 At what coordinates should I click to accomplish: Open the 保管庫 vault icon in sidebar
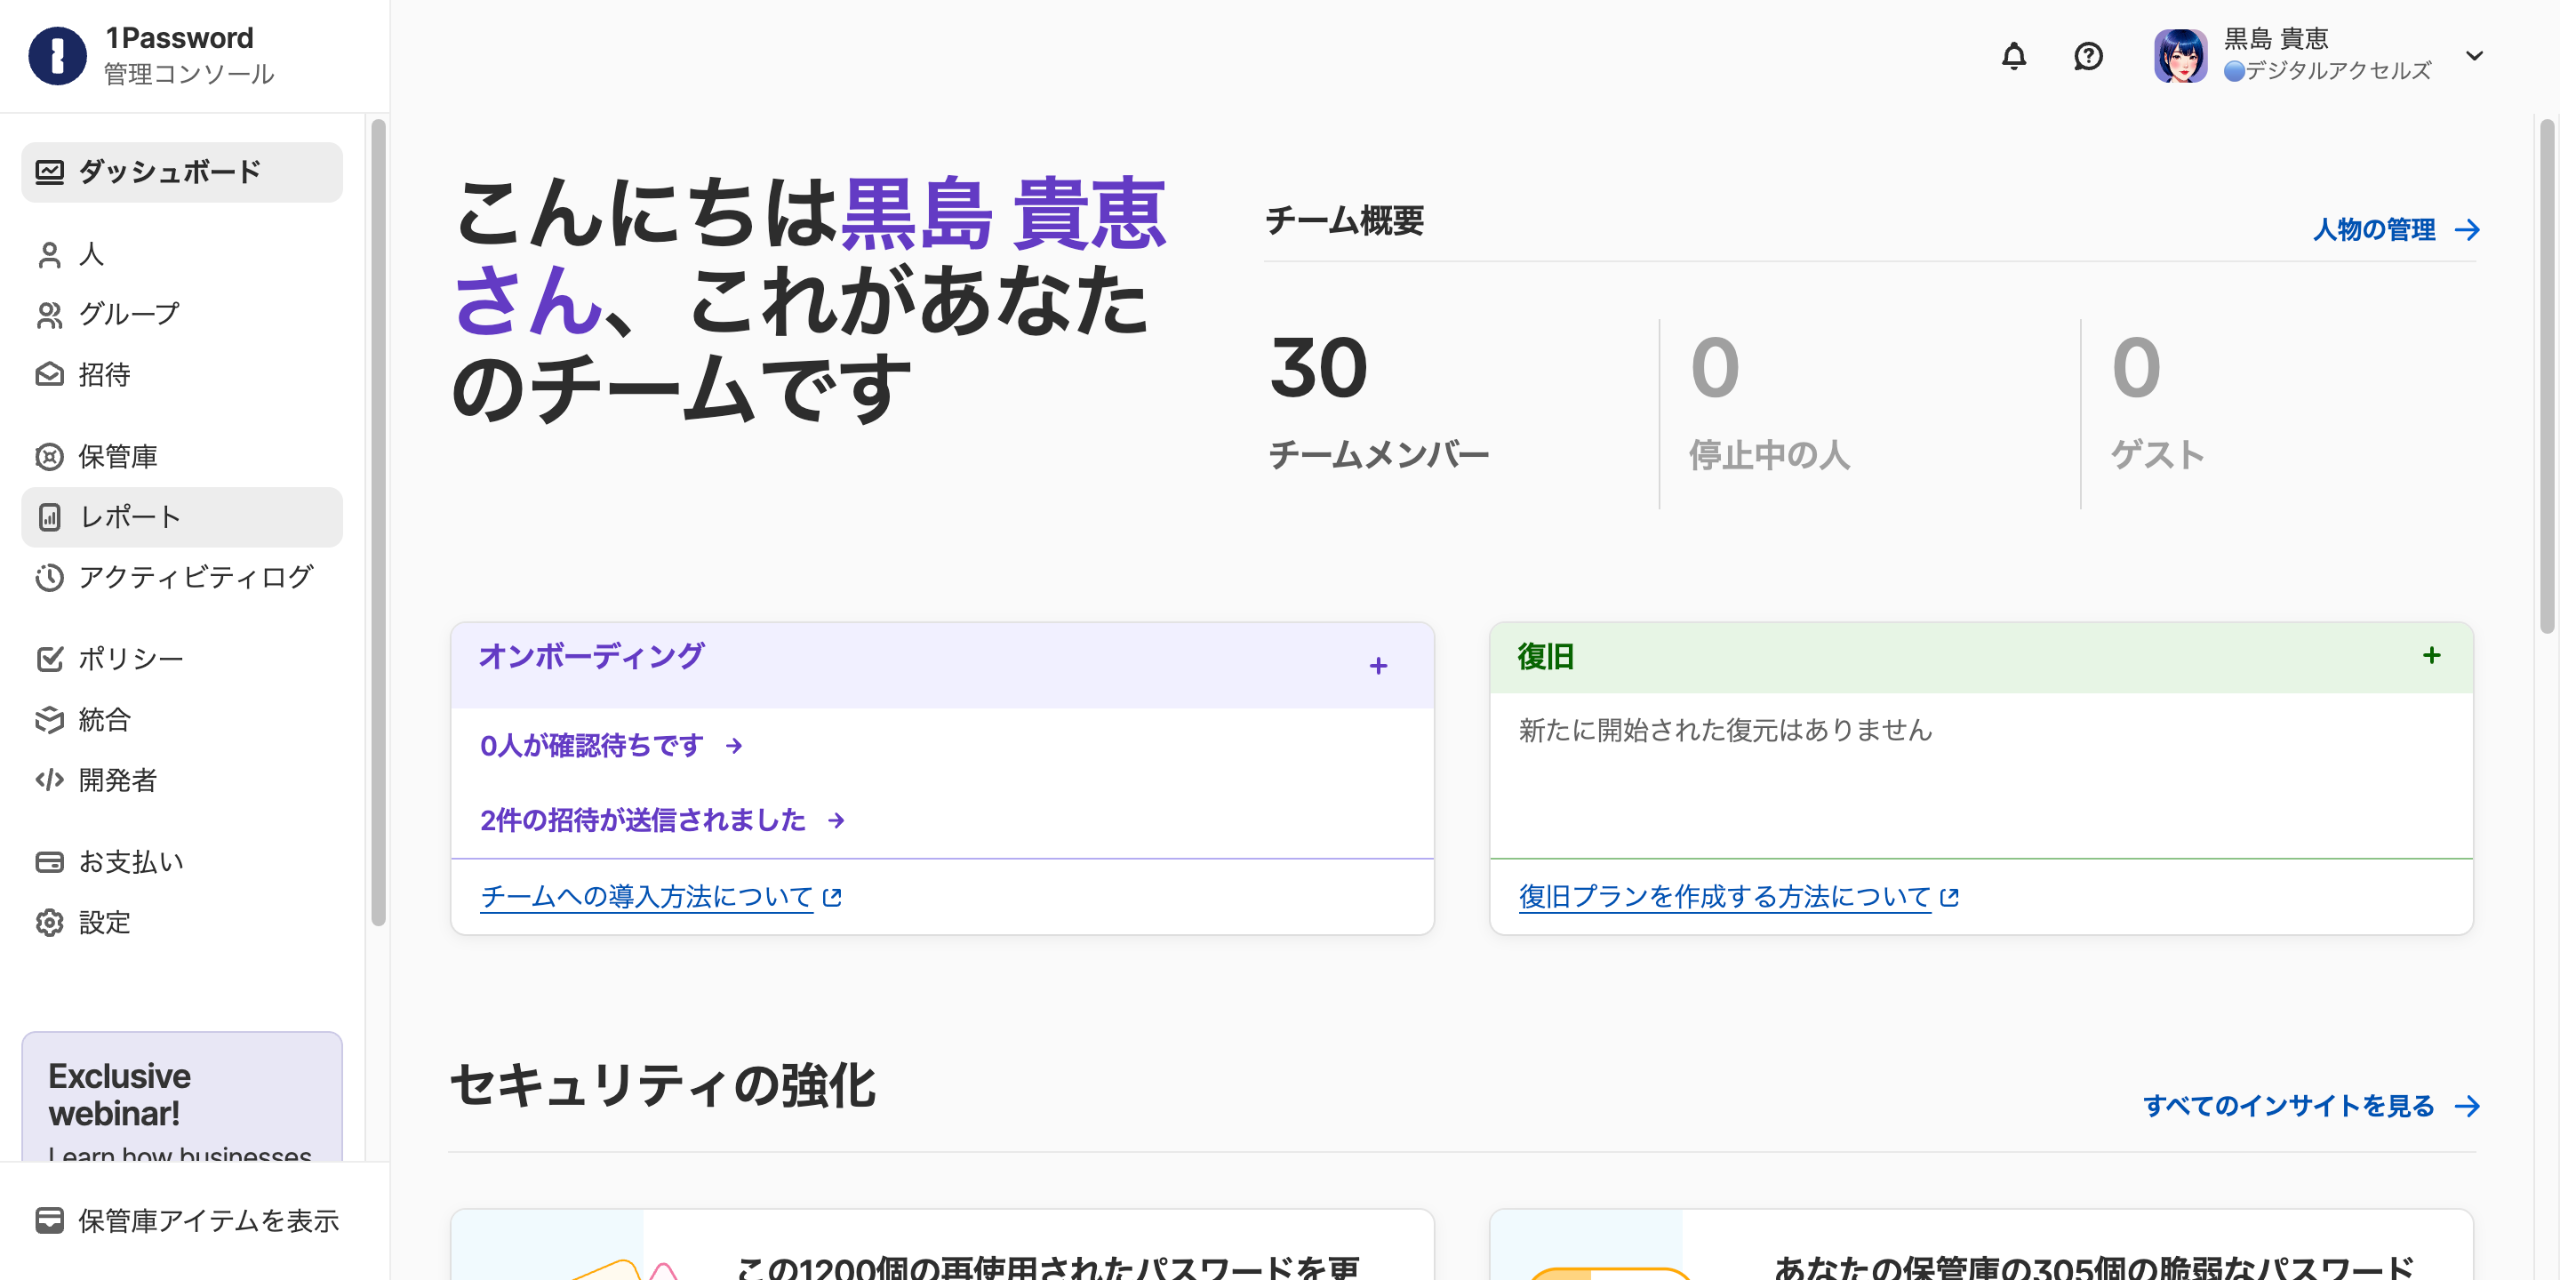[x=49, y=457]
